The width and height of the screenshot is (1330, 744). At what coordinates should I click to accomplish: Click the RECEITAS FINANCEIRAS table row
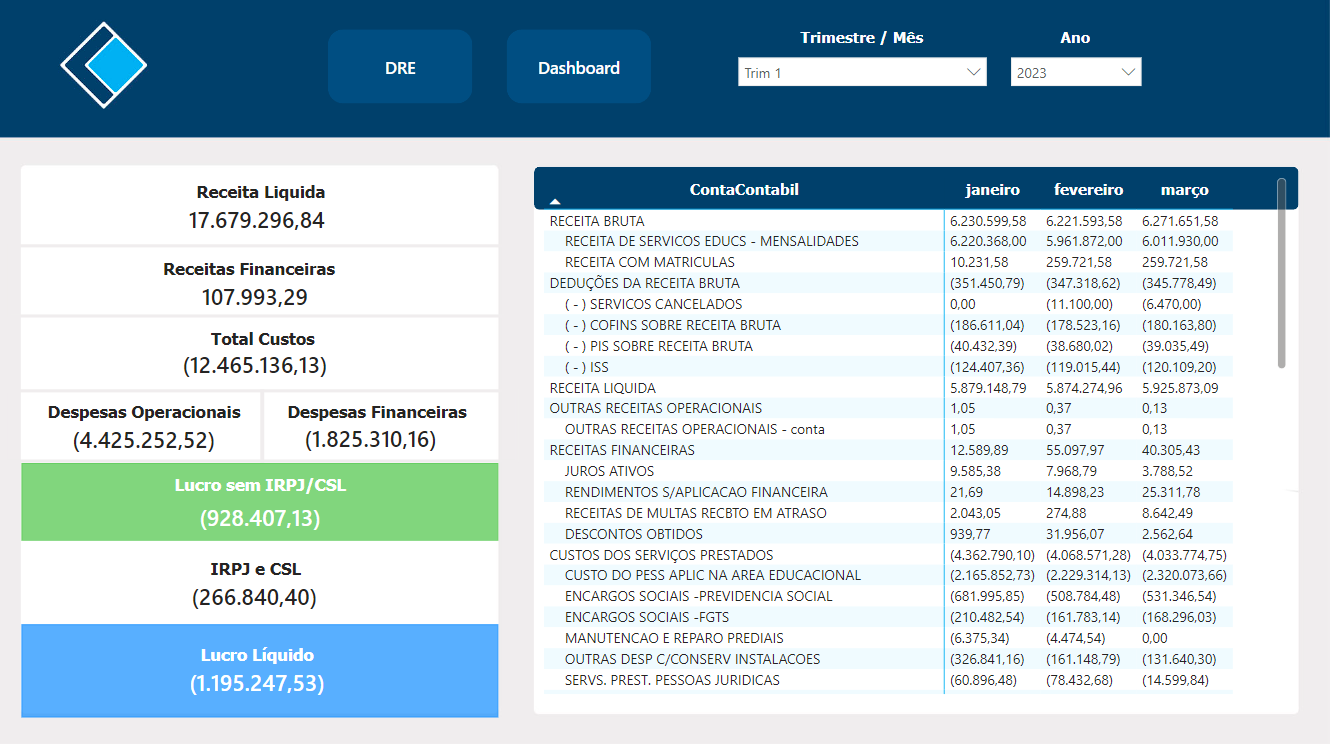click(x=888, y=450)
